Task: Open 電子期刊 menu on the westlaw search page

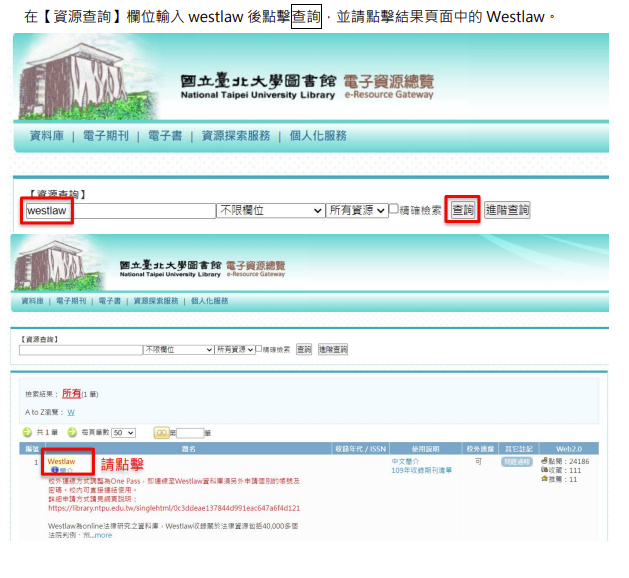Action: pyautogui.click(x=106, y=136)
